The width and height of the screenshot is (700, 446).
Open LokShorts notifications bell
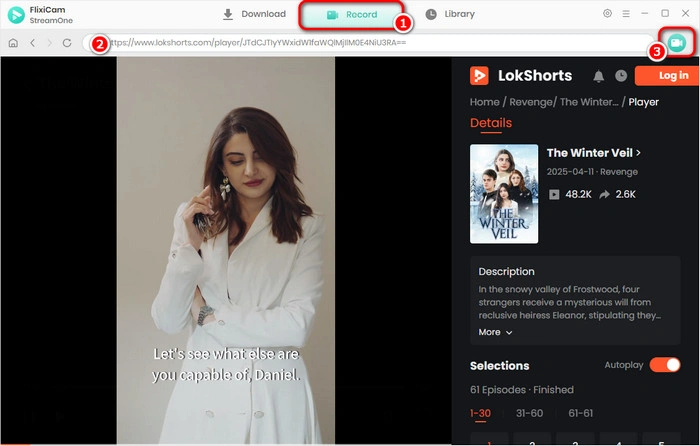[598, 76]
